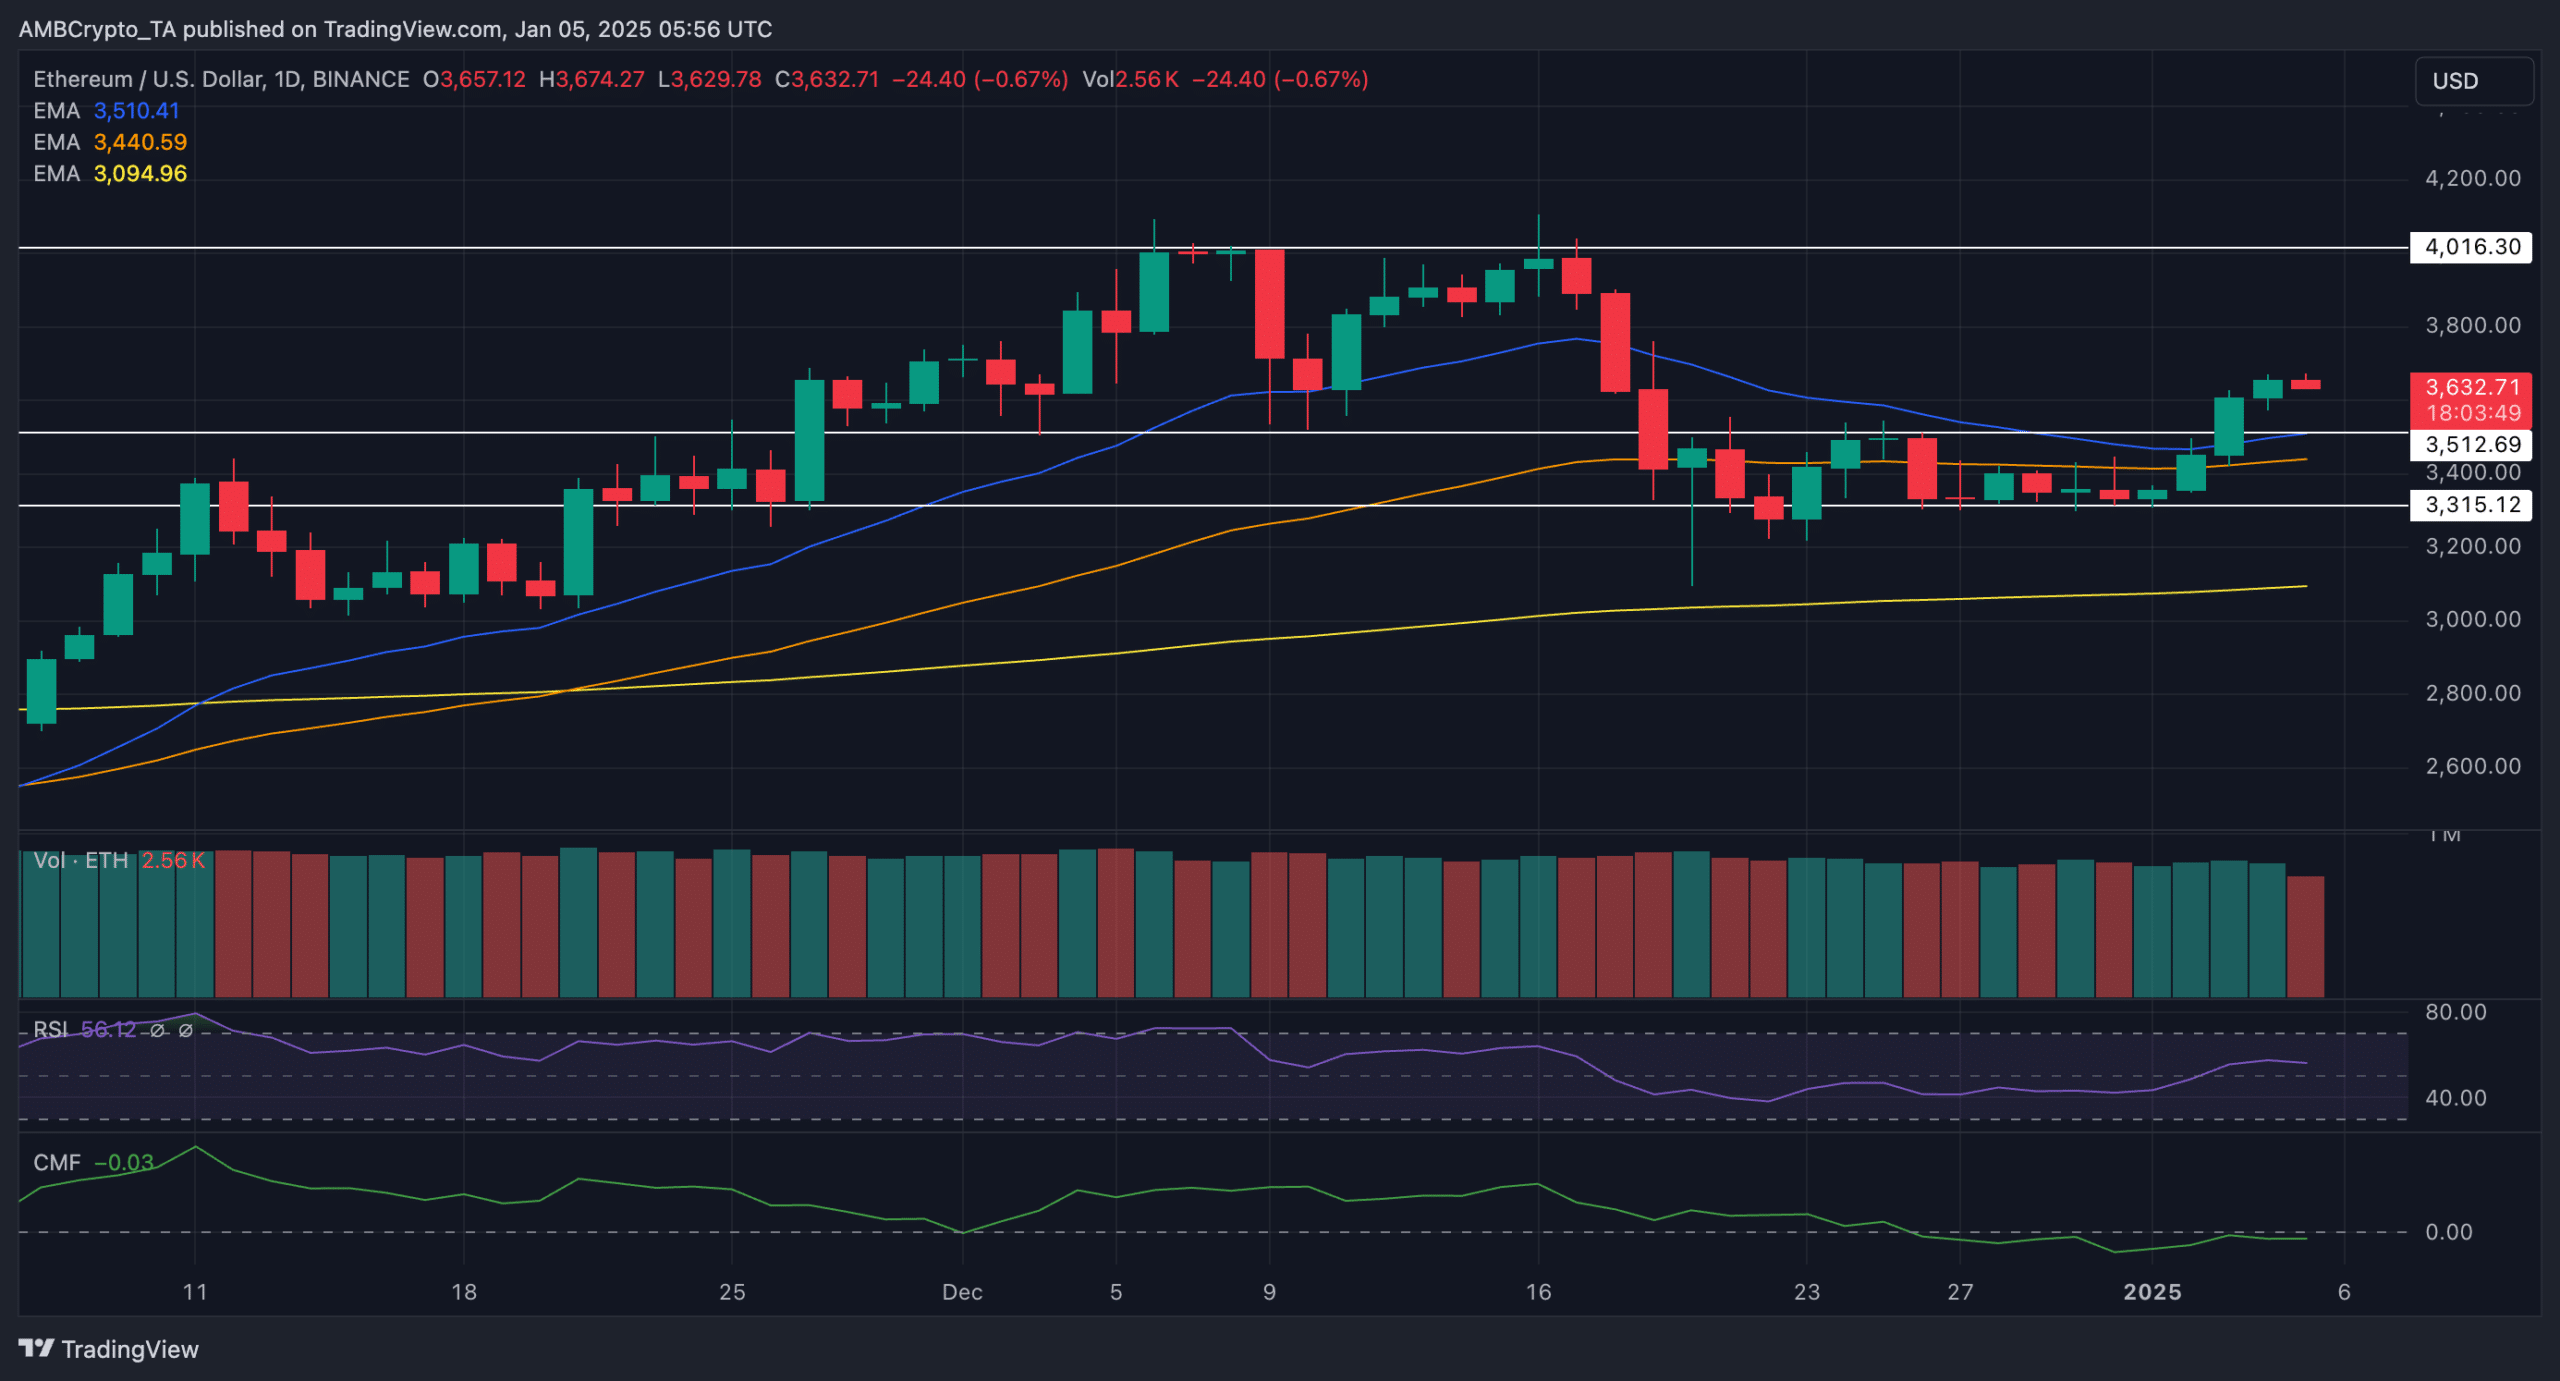Click the RSI indicator value 56.12
This screenshot has height=1381, width=2560.
108,1030
